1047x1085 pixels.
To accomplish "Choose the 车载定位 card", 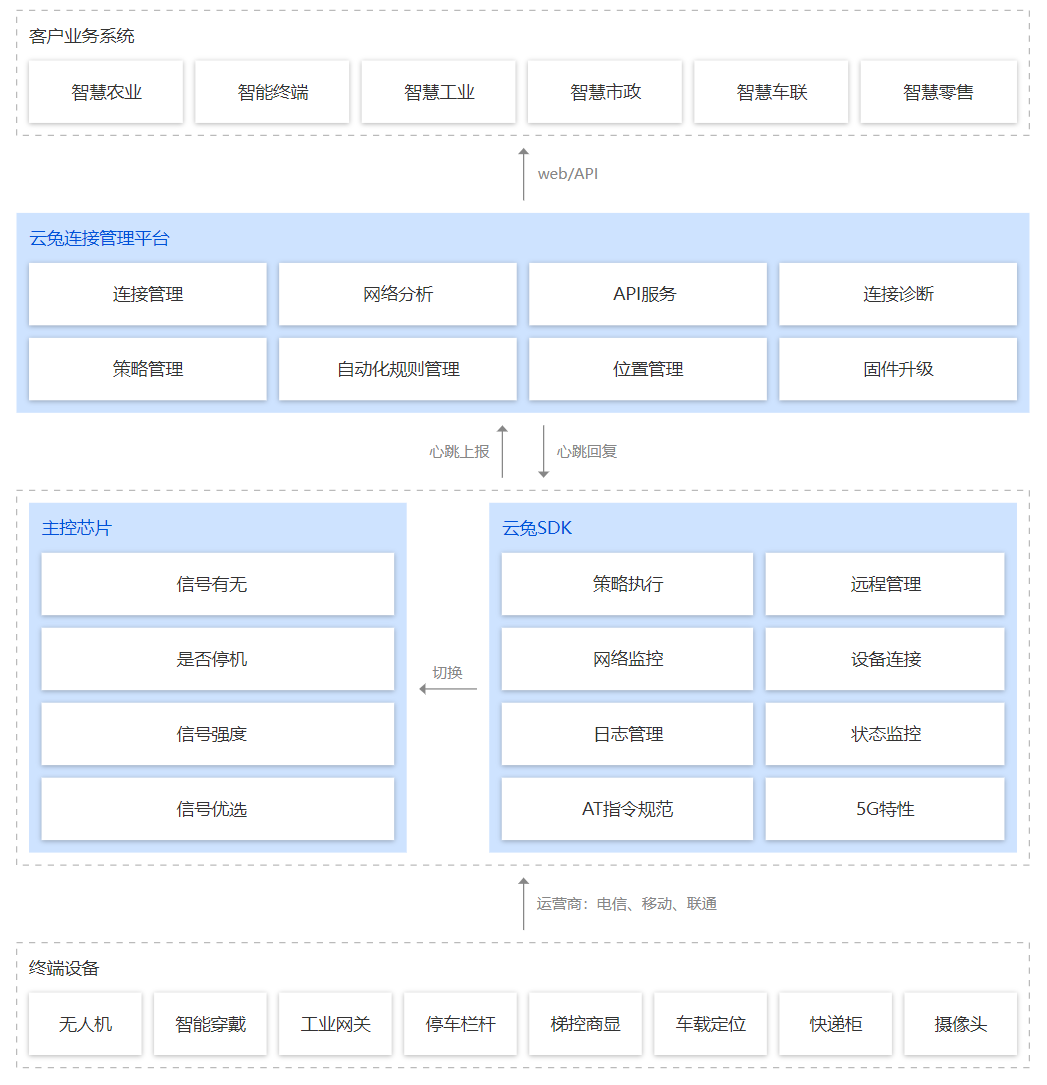I will tap(711, 1024).
